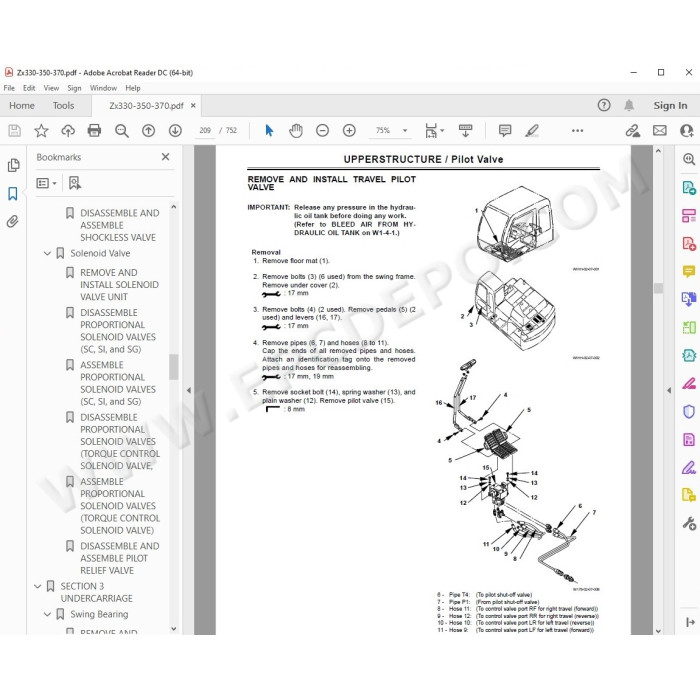Viewport: 700px width, 700px height.
Task: Open the zoom level dropdown arrow
Action: click(405, 130)
